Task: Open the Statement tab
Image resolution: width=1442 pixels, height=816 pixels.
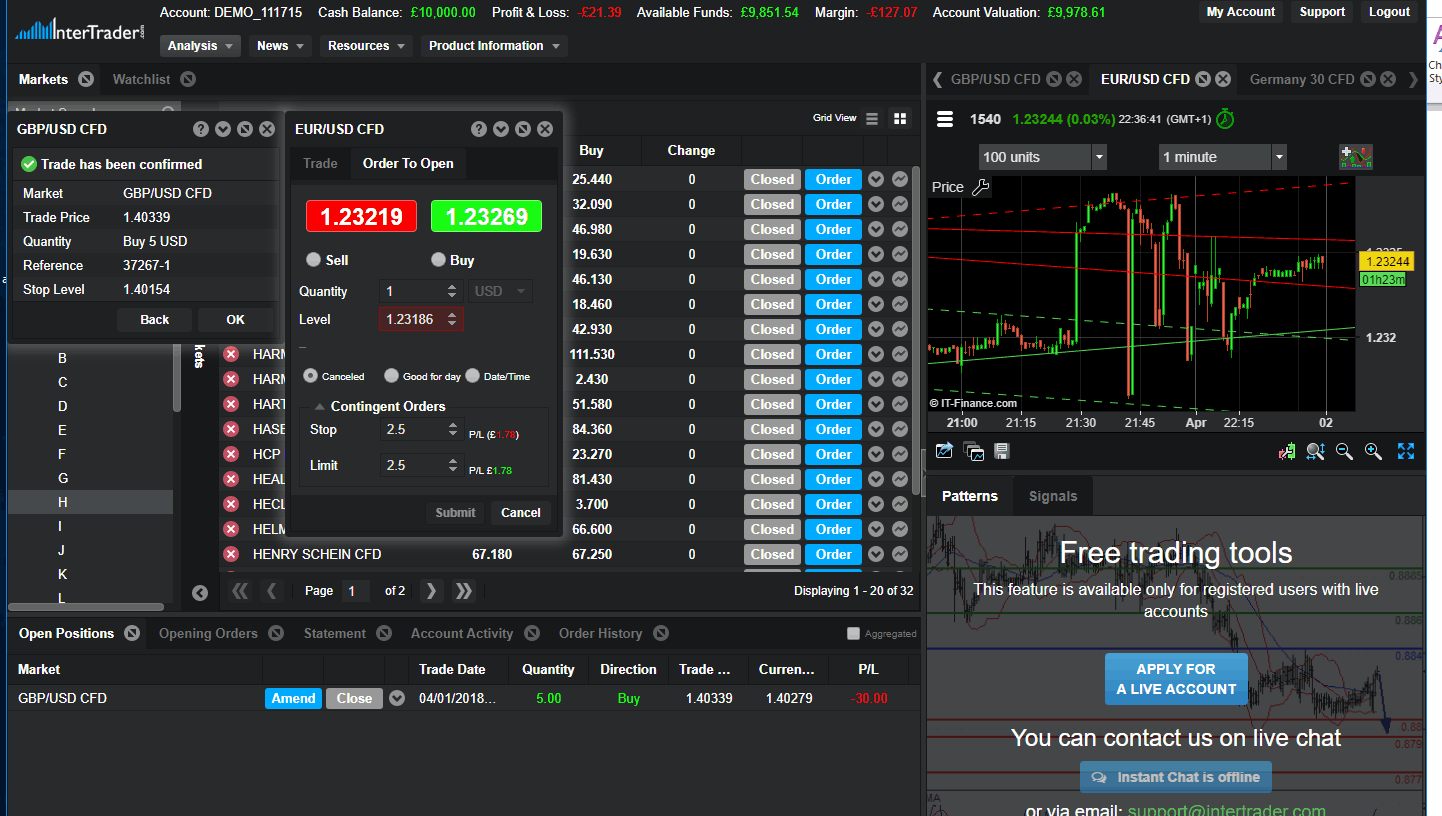Action: (x=335, y=633)
